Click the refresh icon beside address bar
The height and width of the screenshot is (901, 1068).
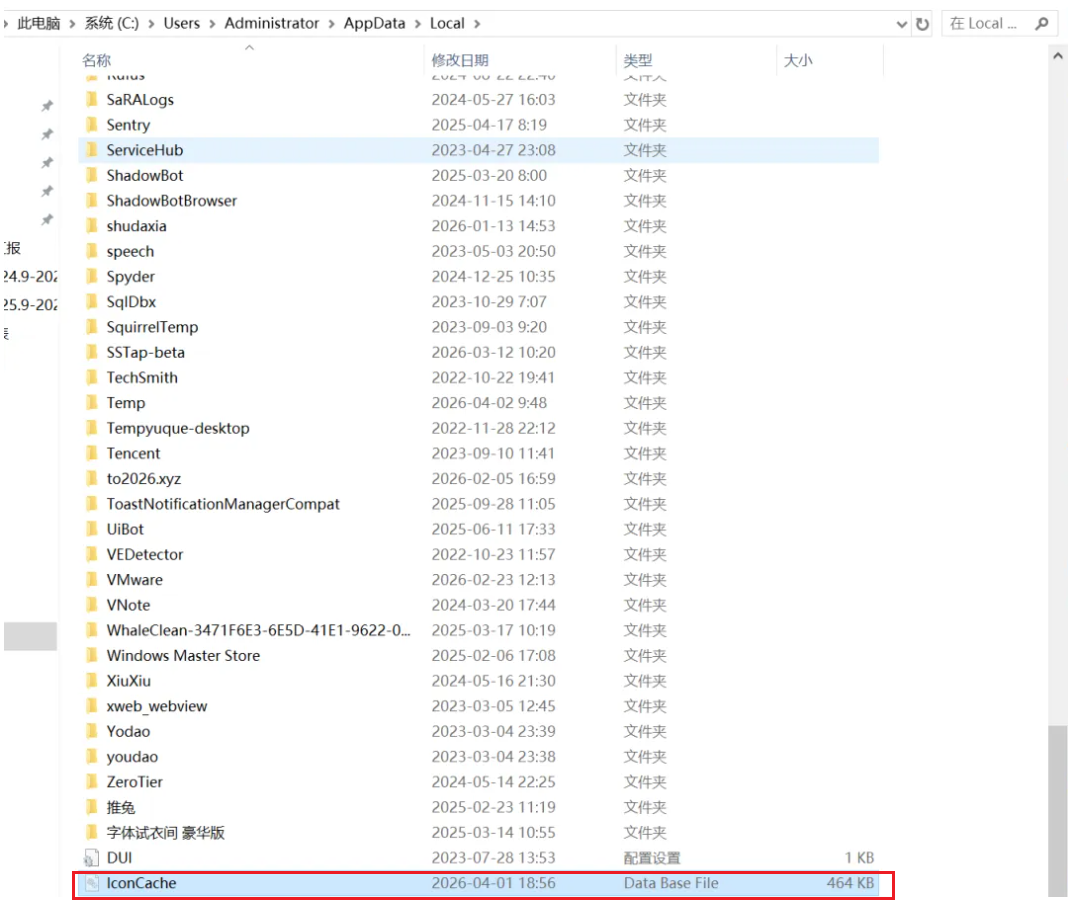pos(922,24)
